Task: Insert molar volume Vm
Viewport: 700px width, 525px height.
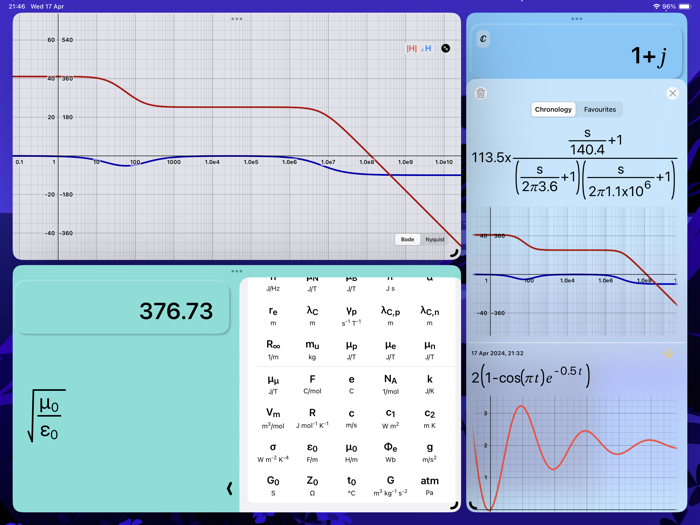Action: point(273,418)
